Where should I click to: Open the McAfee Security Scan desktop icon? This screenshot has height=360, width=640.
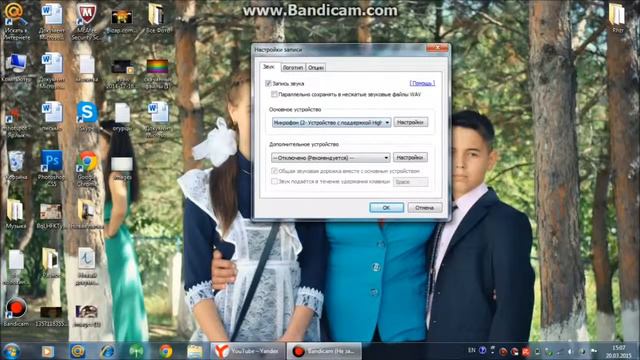[86, 21]
